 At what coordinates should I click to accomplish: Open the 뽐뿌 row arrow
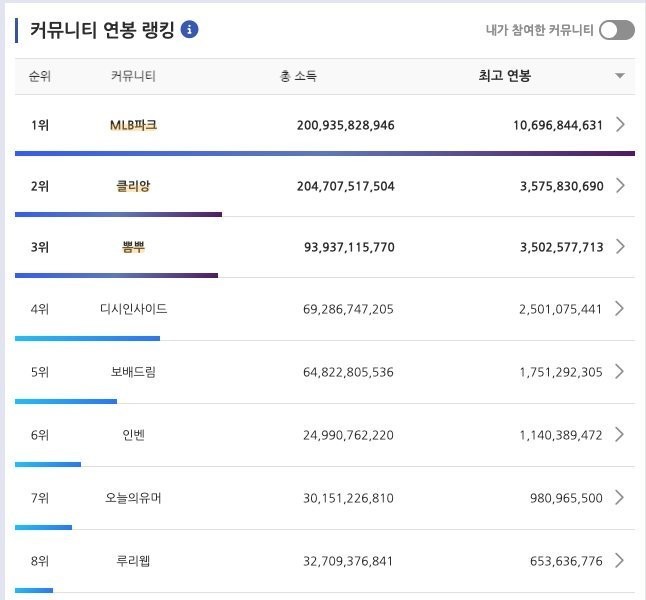[621, 247]
